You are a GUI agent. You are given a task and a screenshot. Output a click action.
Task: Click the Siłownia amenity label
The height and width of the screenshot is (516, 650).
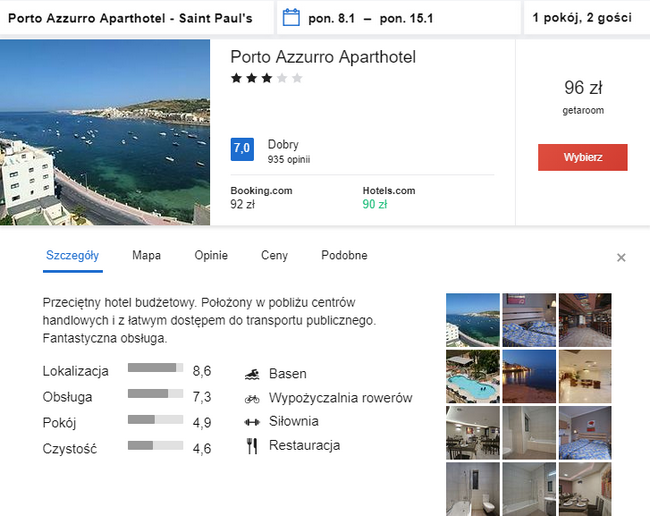294,422
